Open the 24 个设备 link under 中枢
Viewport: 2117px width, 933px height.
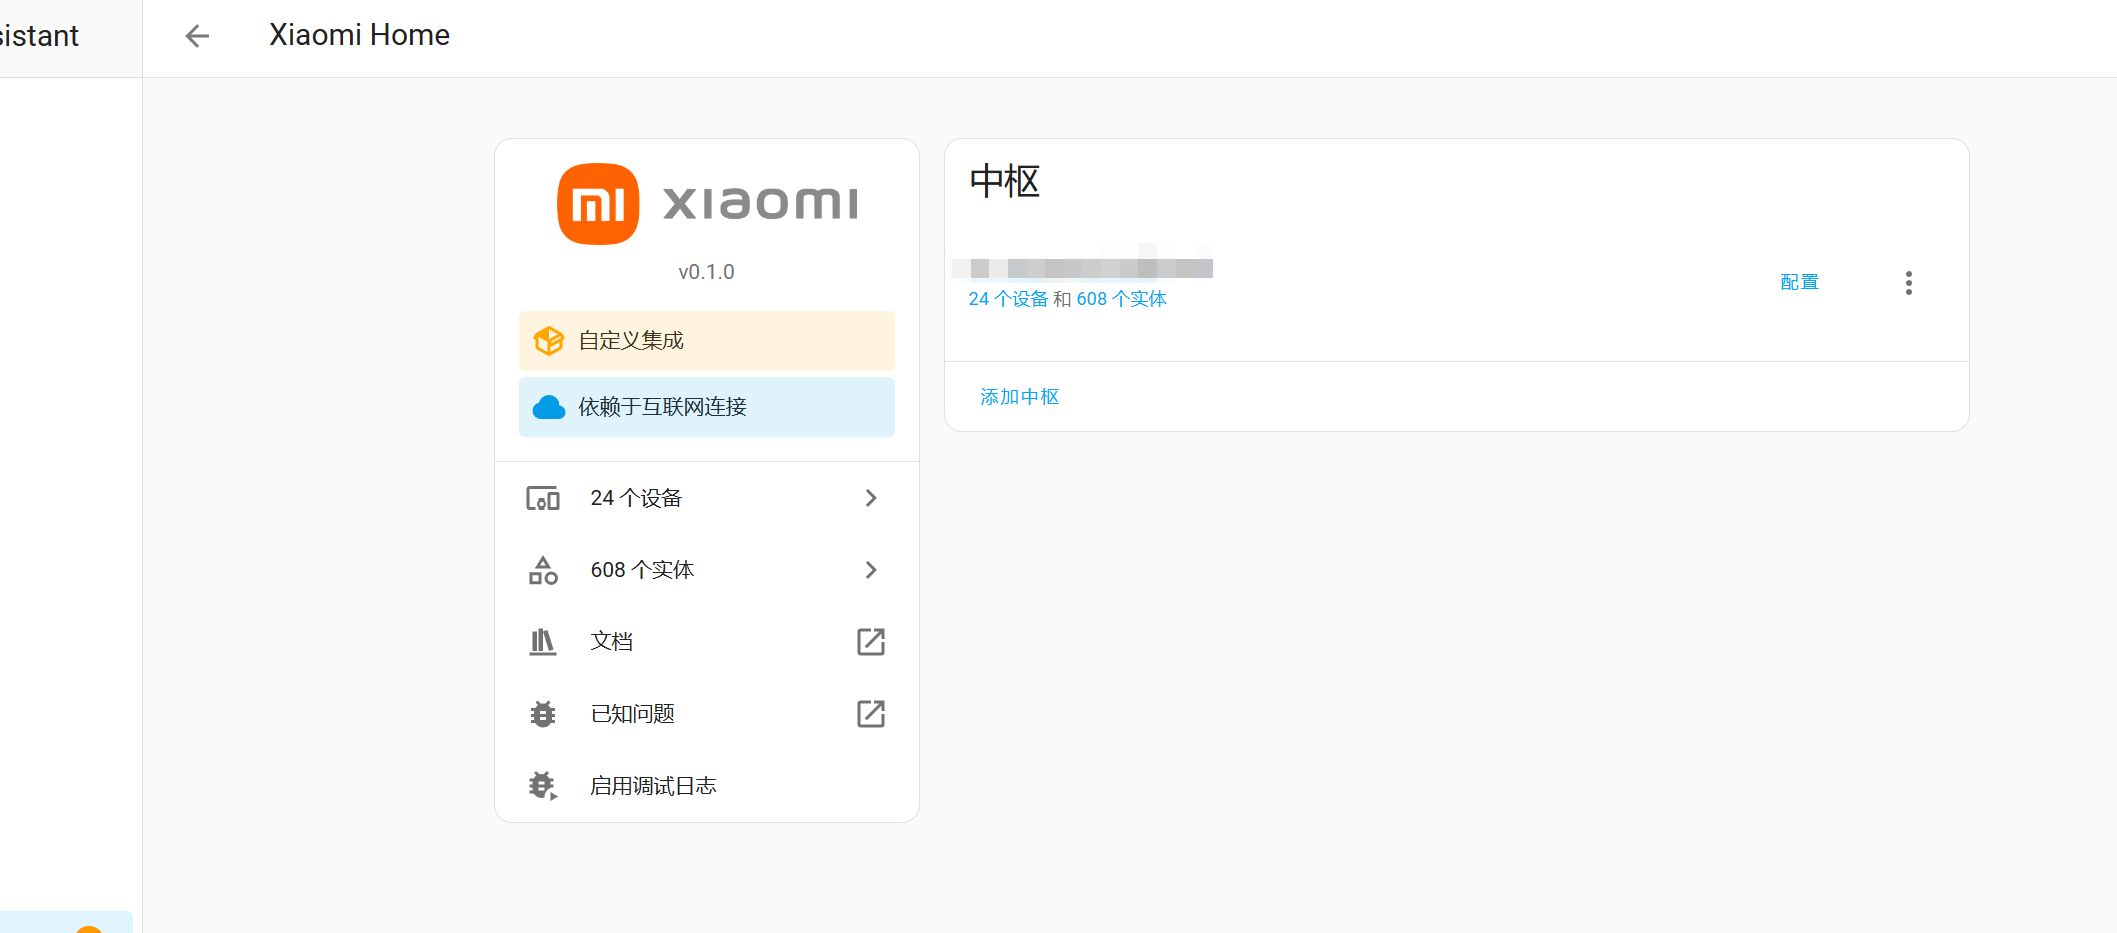point(1008,299)
